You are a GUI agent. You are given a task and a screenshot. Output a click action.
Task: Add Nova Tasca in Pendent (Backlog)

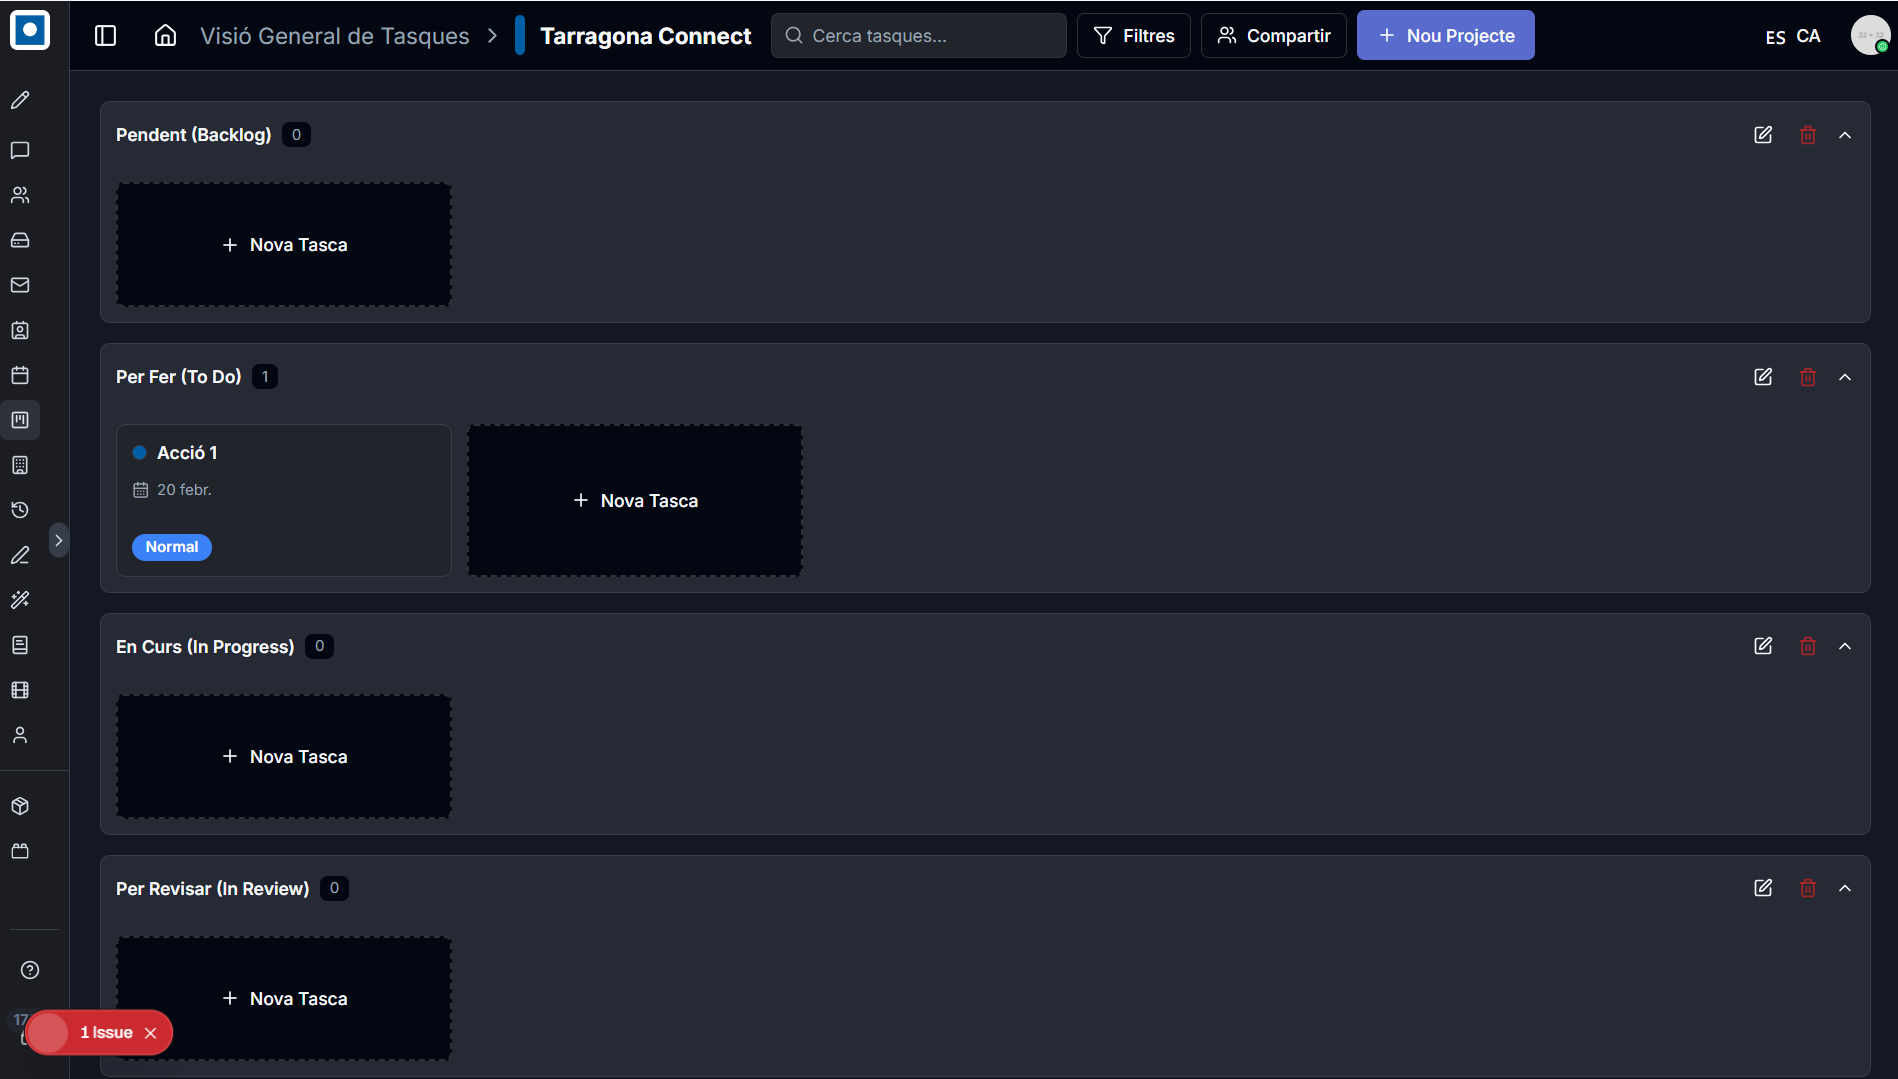click(284, 245)
